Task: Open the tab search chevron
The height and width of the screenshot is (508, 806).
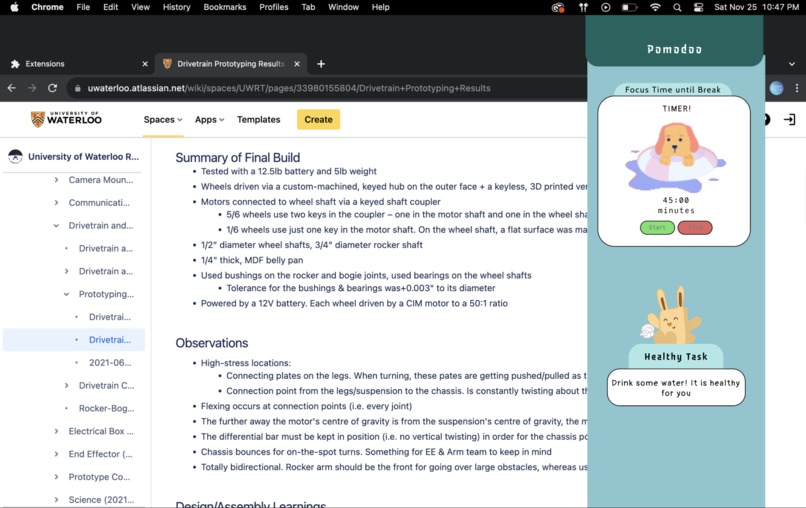Action: pos(792,64)
